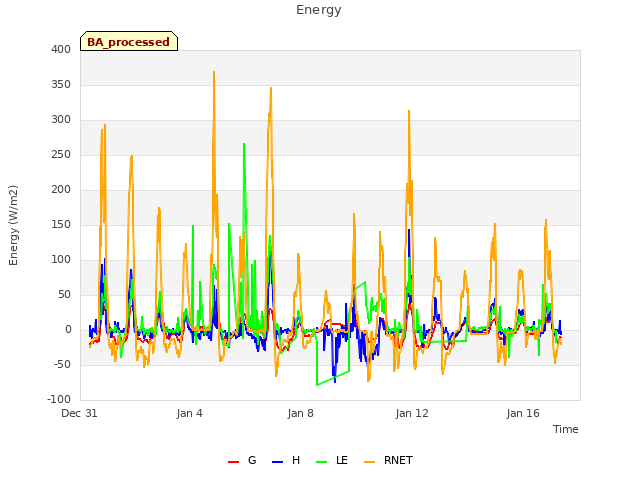640x480 pixels.
Task: Click the Jan 16 x-axis tick label
Action: coord(523,413)
